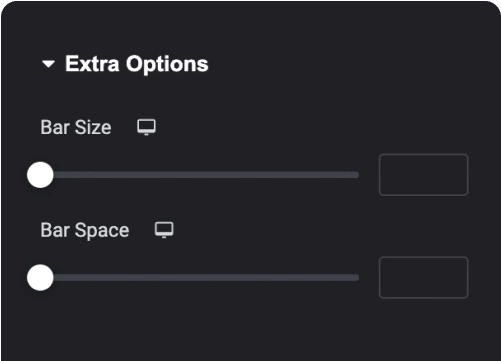
Task: Focus the Bar Space value input box
Action: coord(424,277)
